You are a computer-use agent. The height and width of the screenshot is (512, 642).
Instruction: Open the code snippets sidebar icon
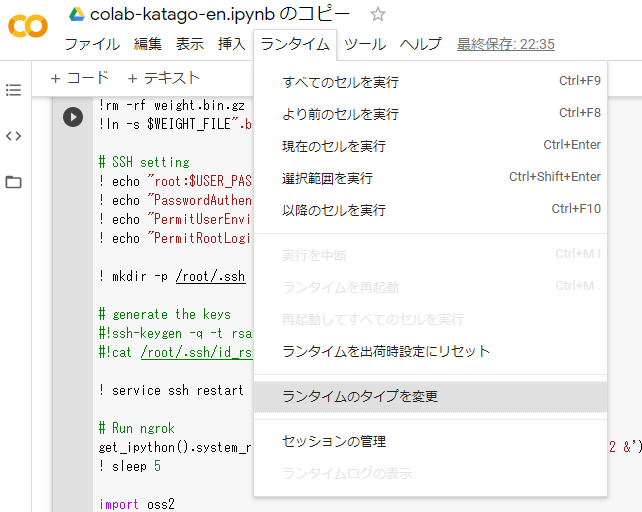pos(13,136)
